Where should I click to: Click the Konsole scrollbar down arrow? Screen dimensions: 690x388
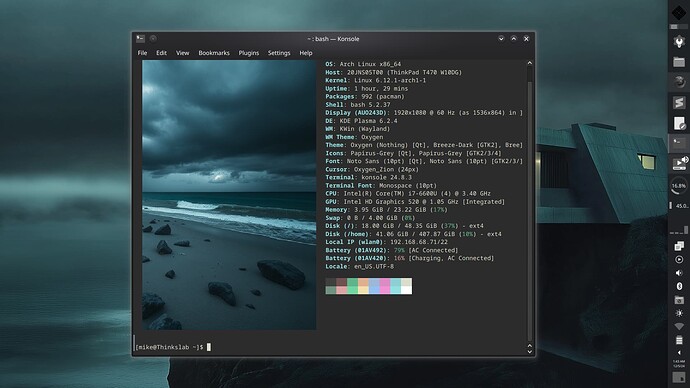pos(530,351)
